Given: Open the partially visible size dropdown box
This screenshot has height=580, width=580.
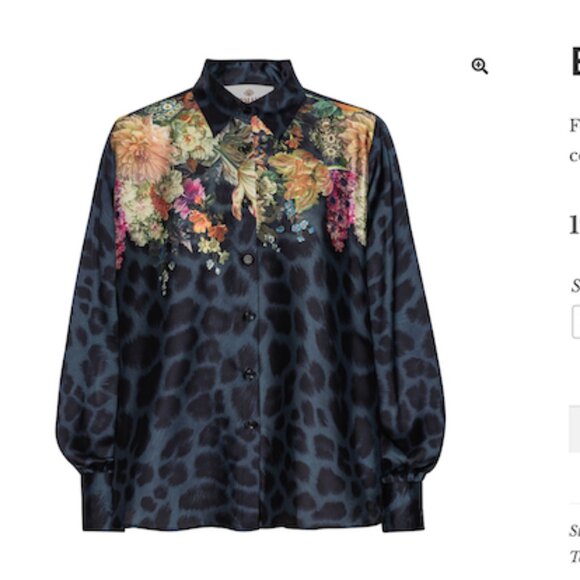Looking at the screenshot, I should click(576, 322).
